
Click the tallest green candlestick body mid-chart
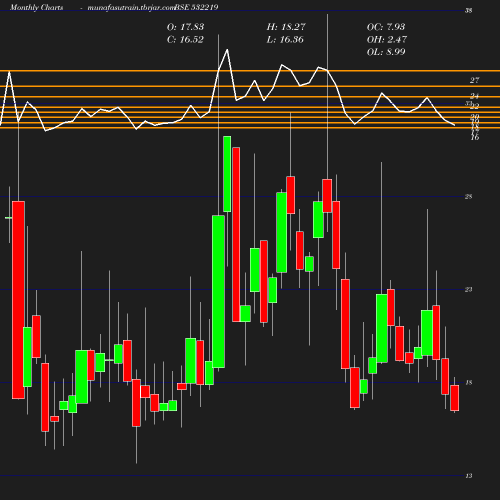[x=219, y=292]
